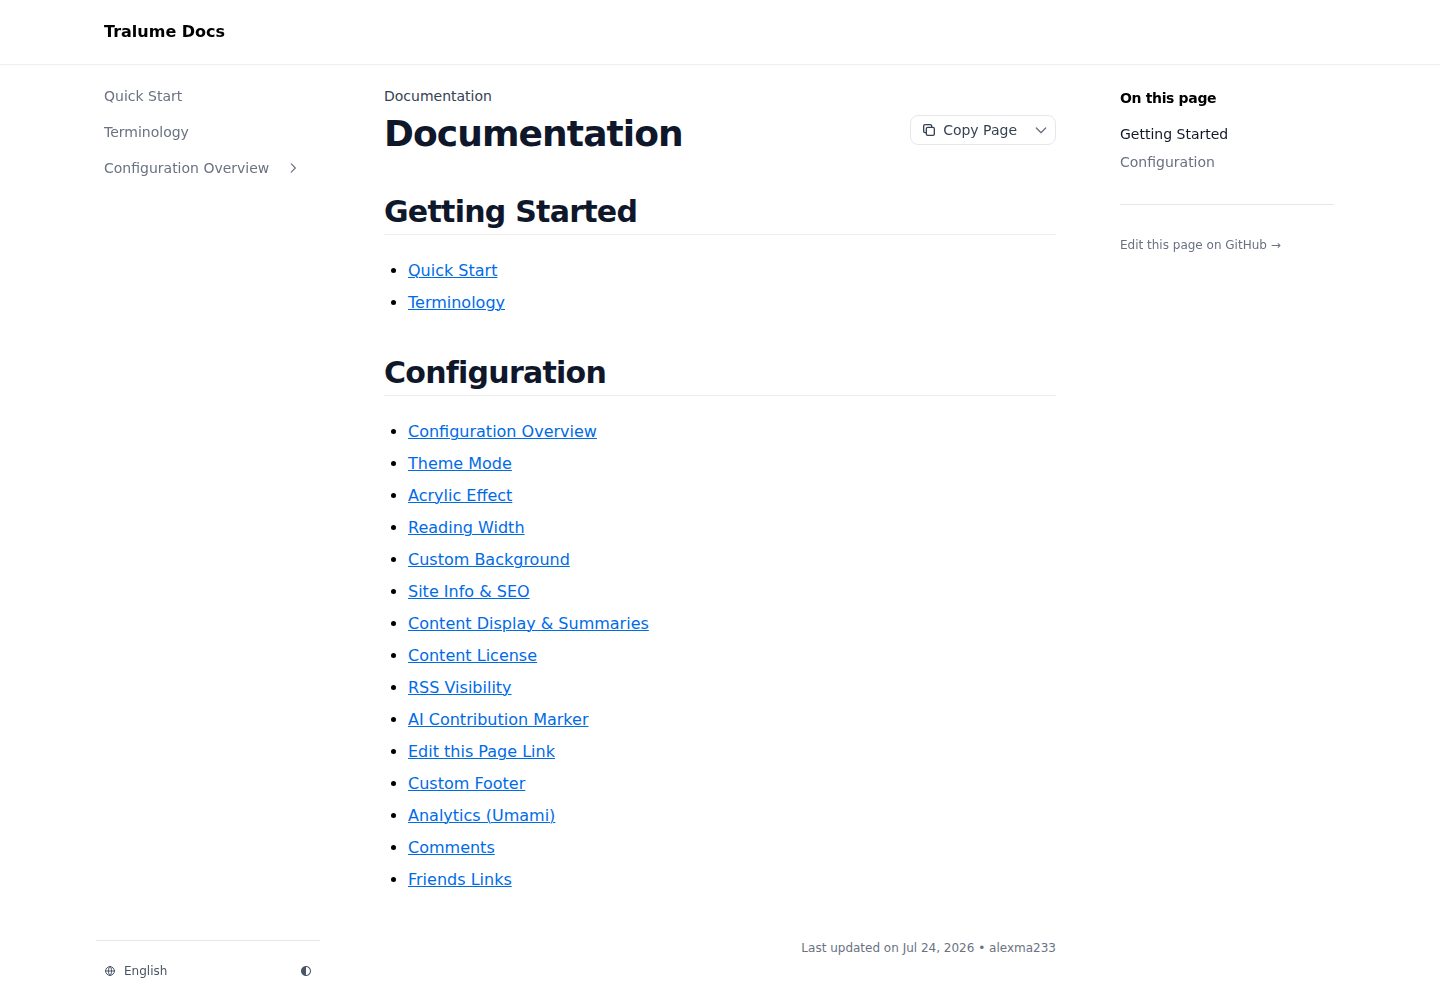Click the Documentation breadcrumb
Screen dimensions: 1440x1000
click(x=438, y=96)
